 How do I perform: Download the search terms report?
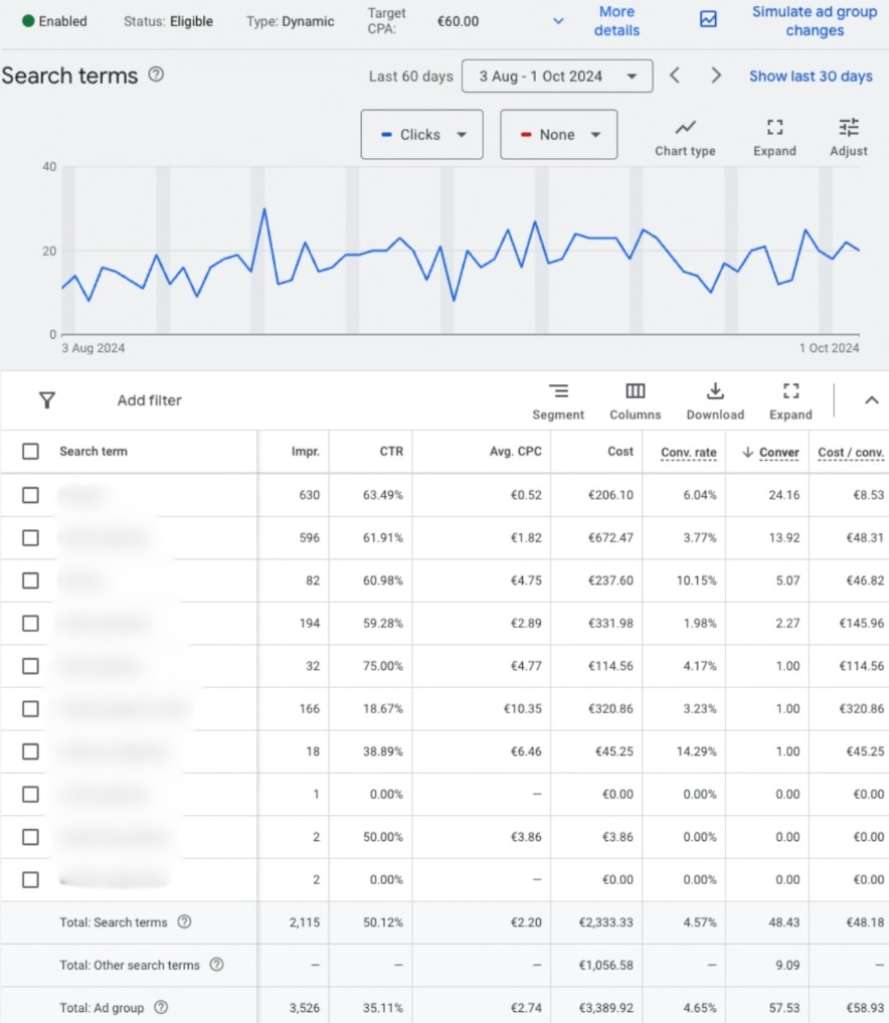pyautogui.click(x=715, y=391)
